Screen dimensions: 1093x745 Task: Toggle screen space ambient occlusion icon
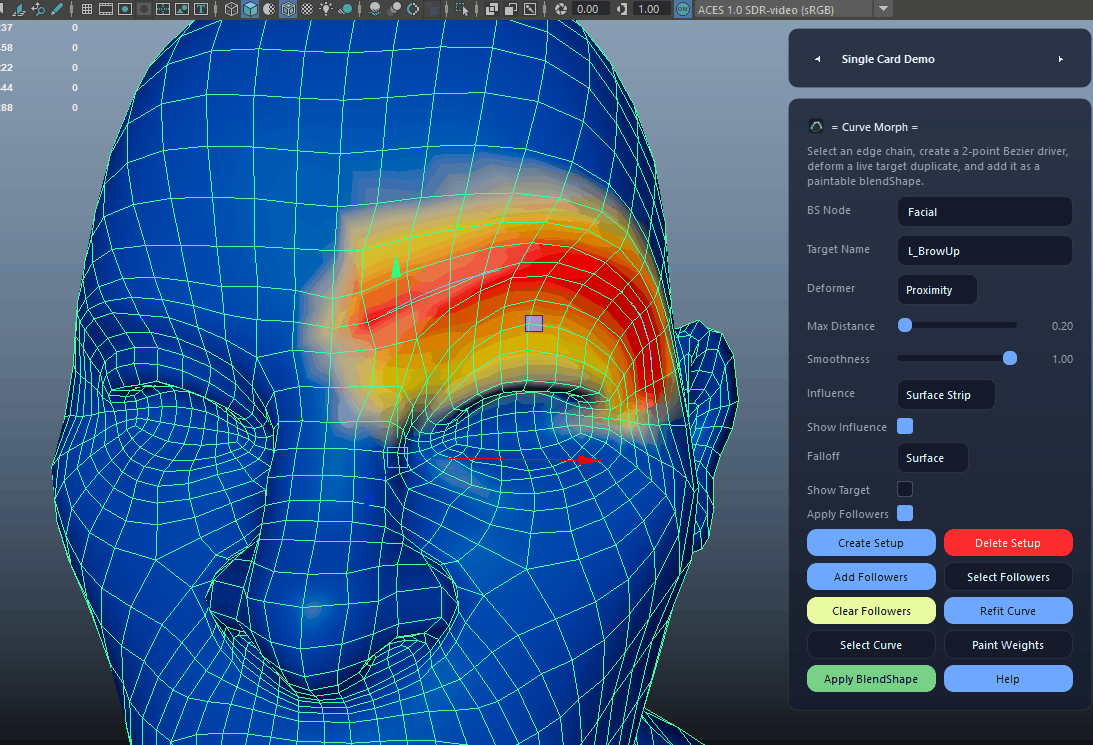pyautogui.click(x=375, y=9)
